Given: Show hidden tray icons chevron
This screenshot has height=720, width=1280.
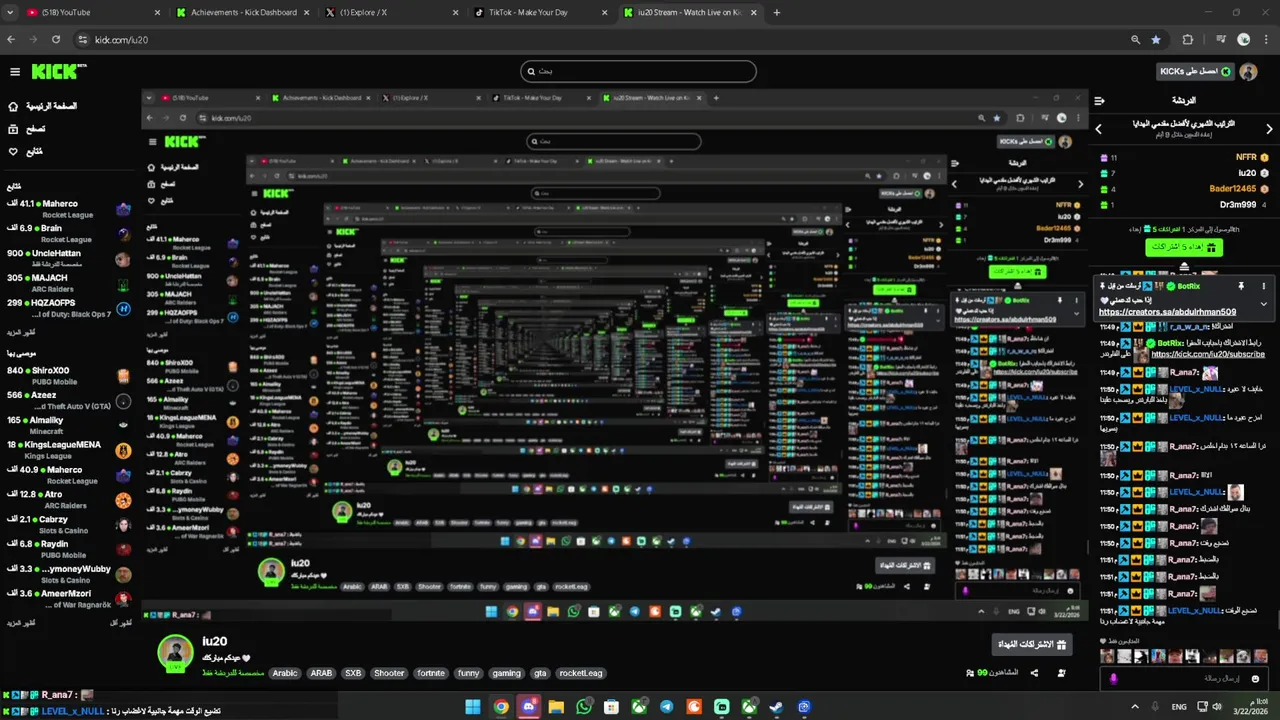Looking at the screenshot, I should point(1134,707).
